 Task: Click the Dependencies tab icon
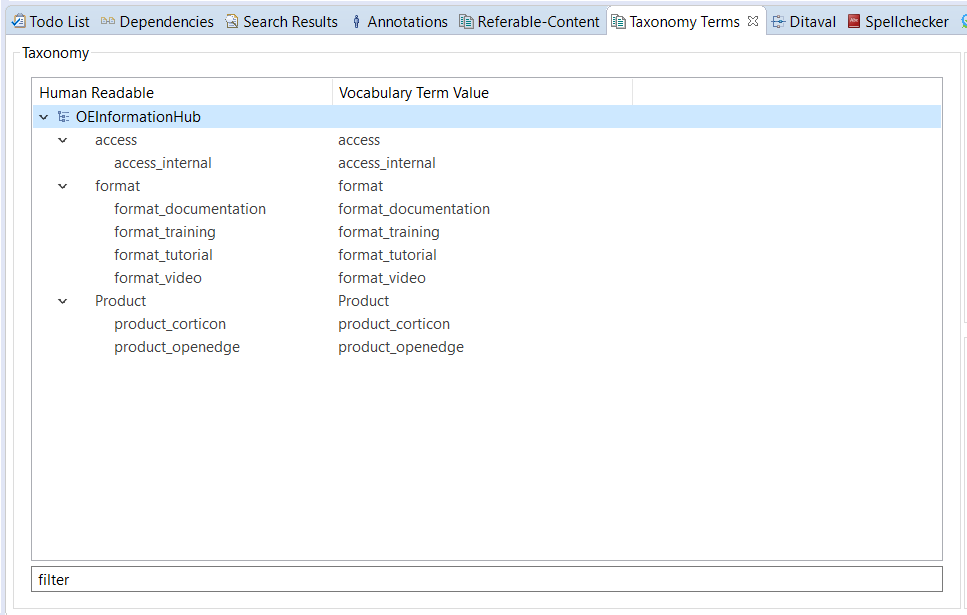point(108,22)
